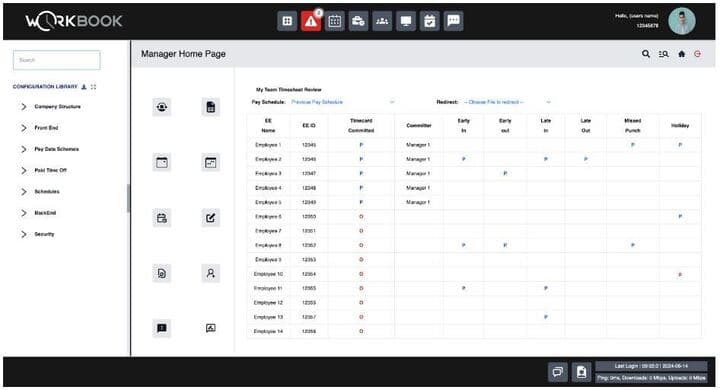This screenshot has width=720, height=390.
Task: Click the user profile avatar photo
Action: [x=681, y=21]
